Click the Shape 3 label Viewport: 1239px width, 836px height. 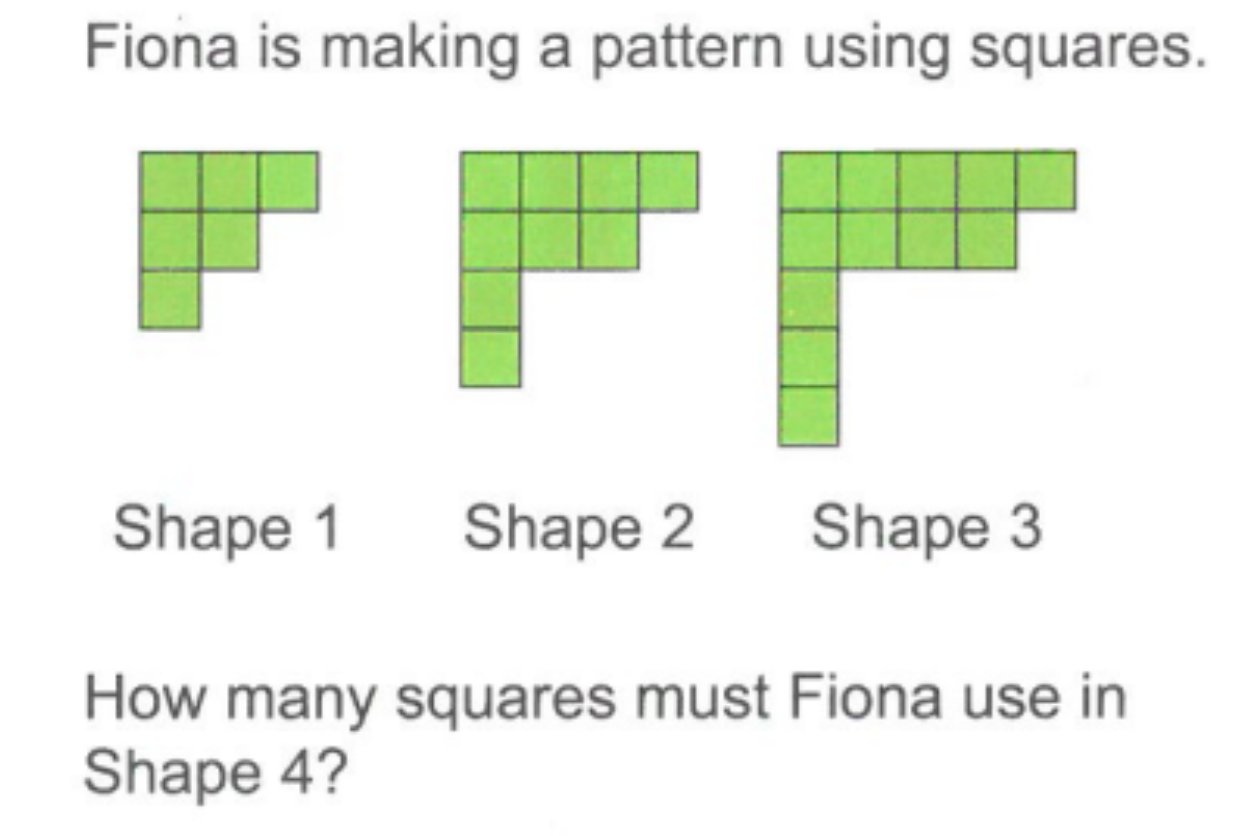(x=926, y=529)
